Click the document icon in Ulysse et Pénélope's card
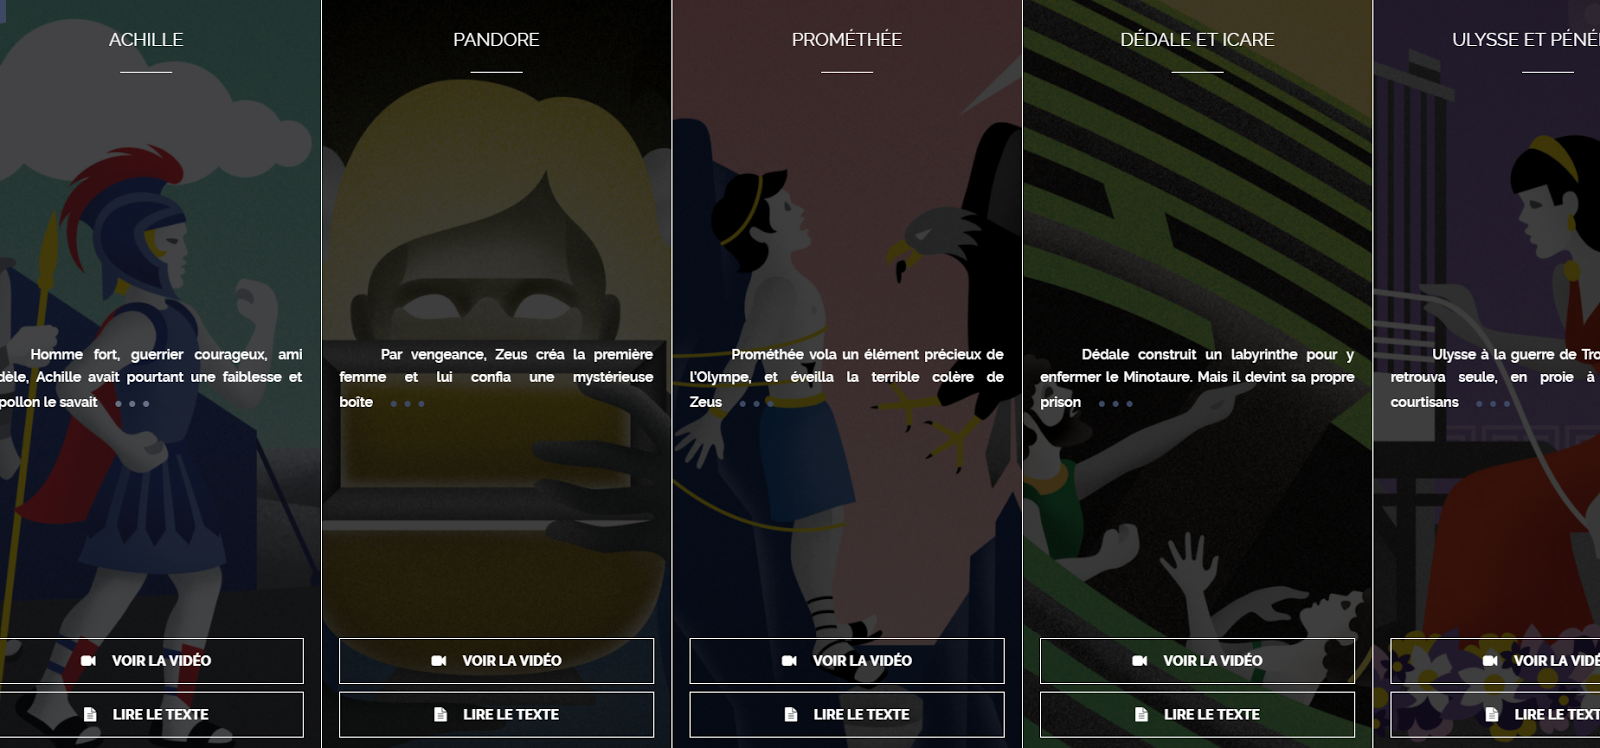This screenshot has width=1600, height=748. 1492,714
